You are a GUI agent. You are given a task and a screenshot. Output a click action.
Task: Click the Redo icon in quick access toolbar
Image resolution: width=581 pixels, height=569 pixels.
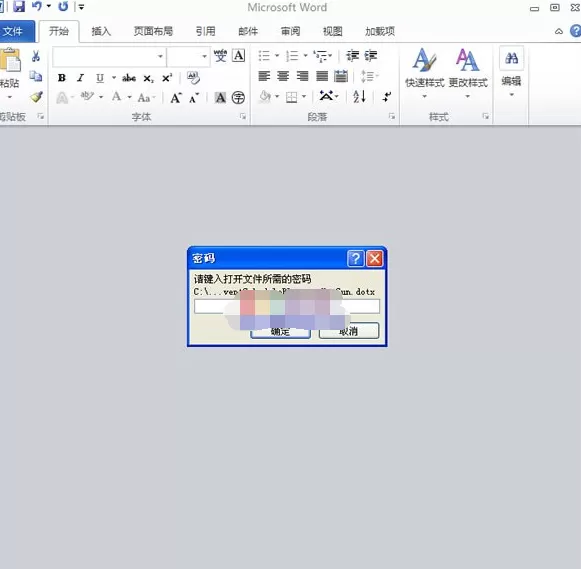(x=63, y=6)
